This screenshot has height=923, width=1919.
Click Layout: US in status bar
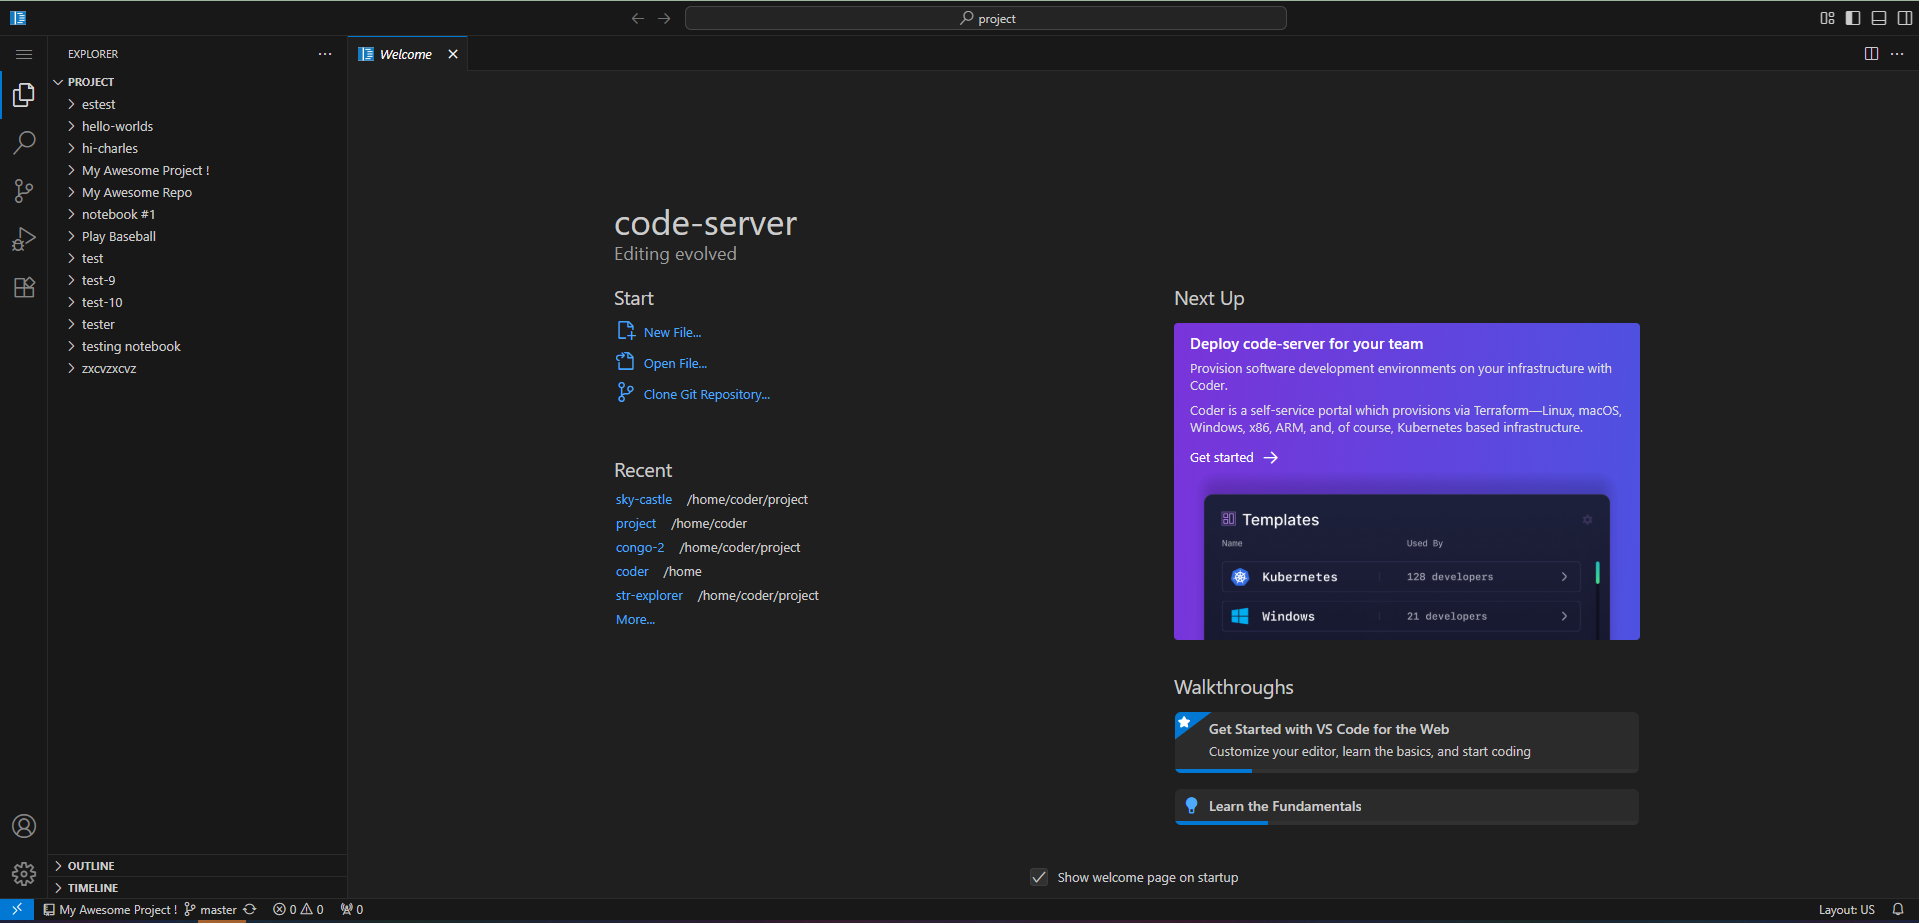(x=1846, y=909)
